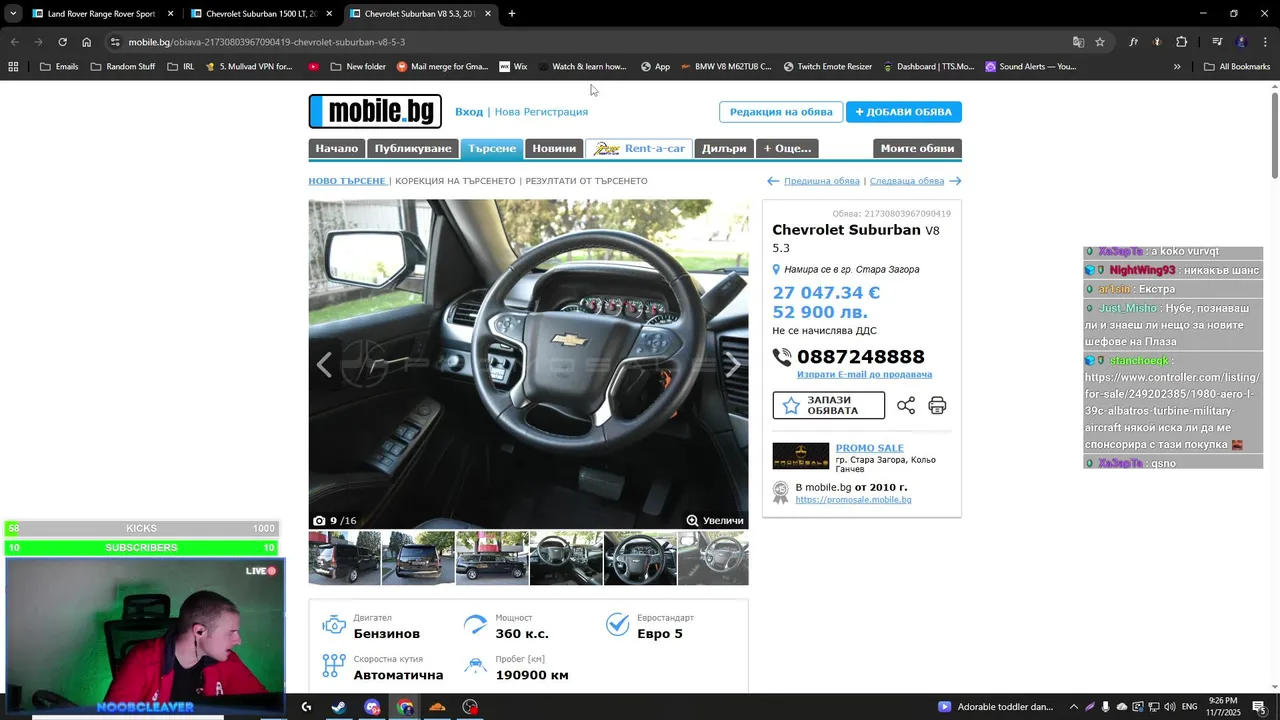This screenshot has width=1280, height=720.
Task: Click the share listing icon
Action: [x=906, y=405]
